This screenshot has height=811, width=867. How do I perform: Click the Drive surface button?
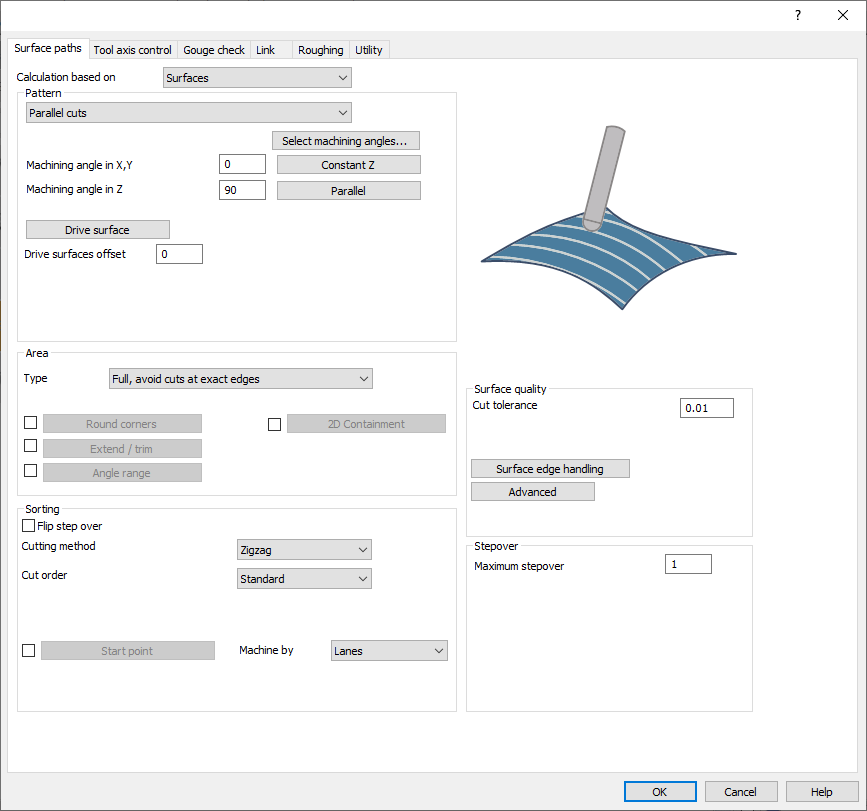click(x=97, y=229)
